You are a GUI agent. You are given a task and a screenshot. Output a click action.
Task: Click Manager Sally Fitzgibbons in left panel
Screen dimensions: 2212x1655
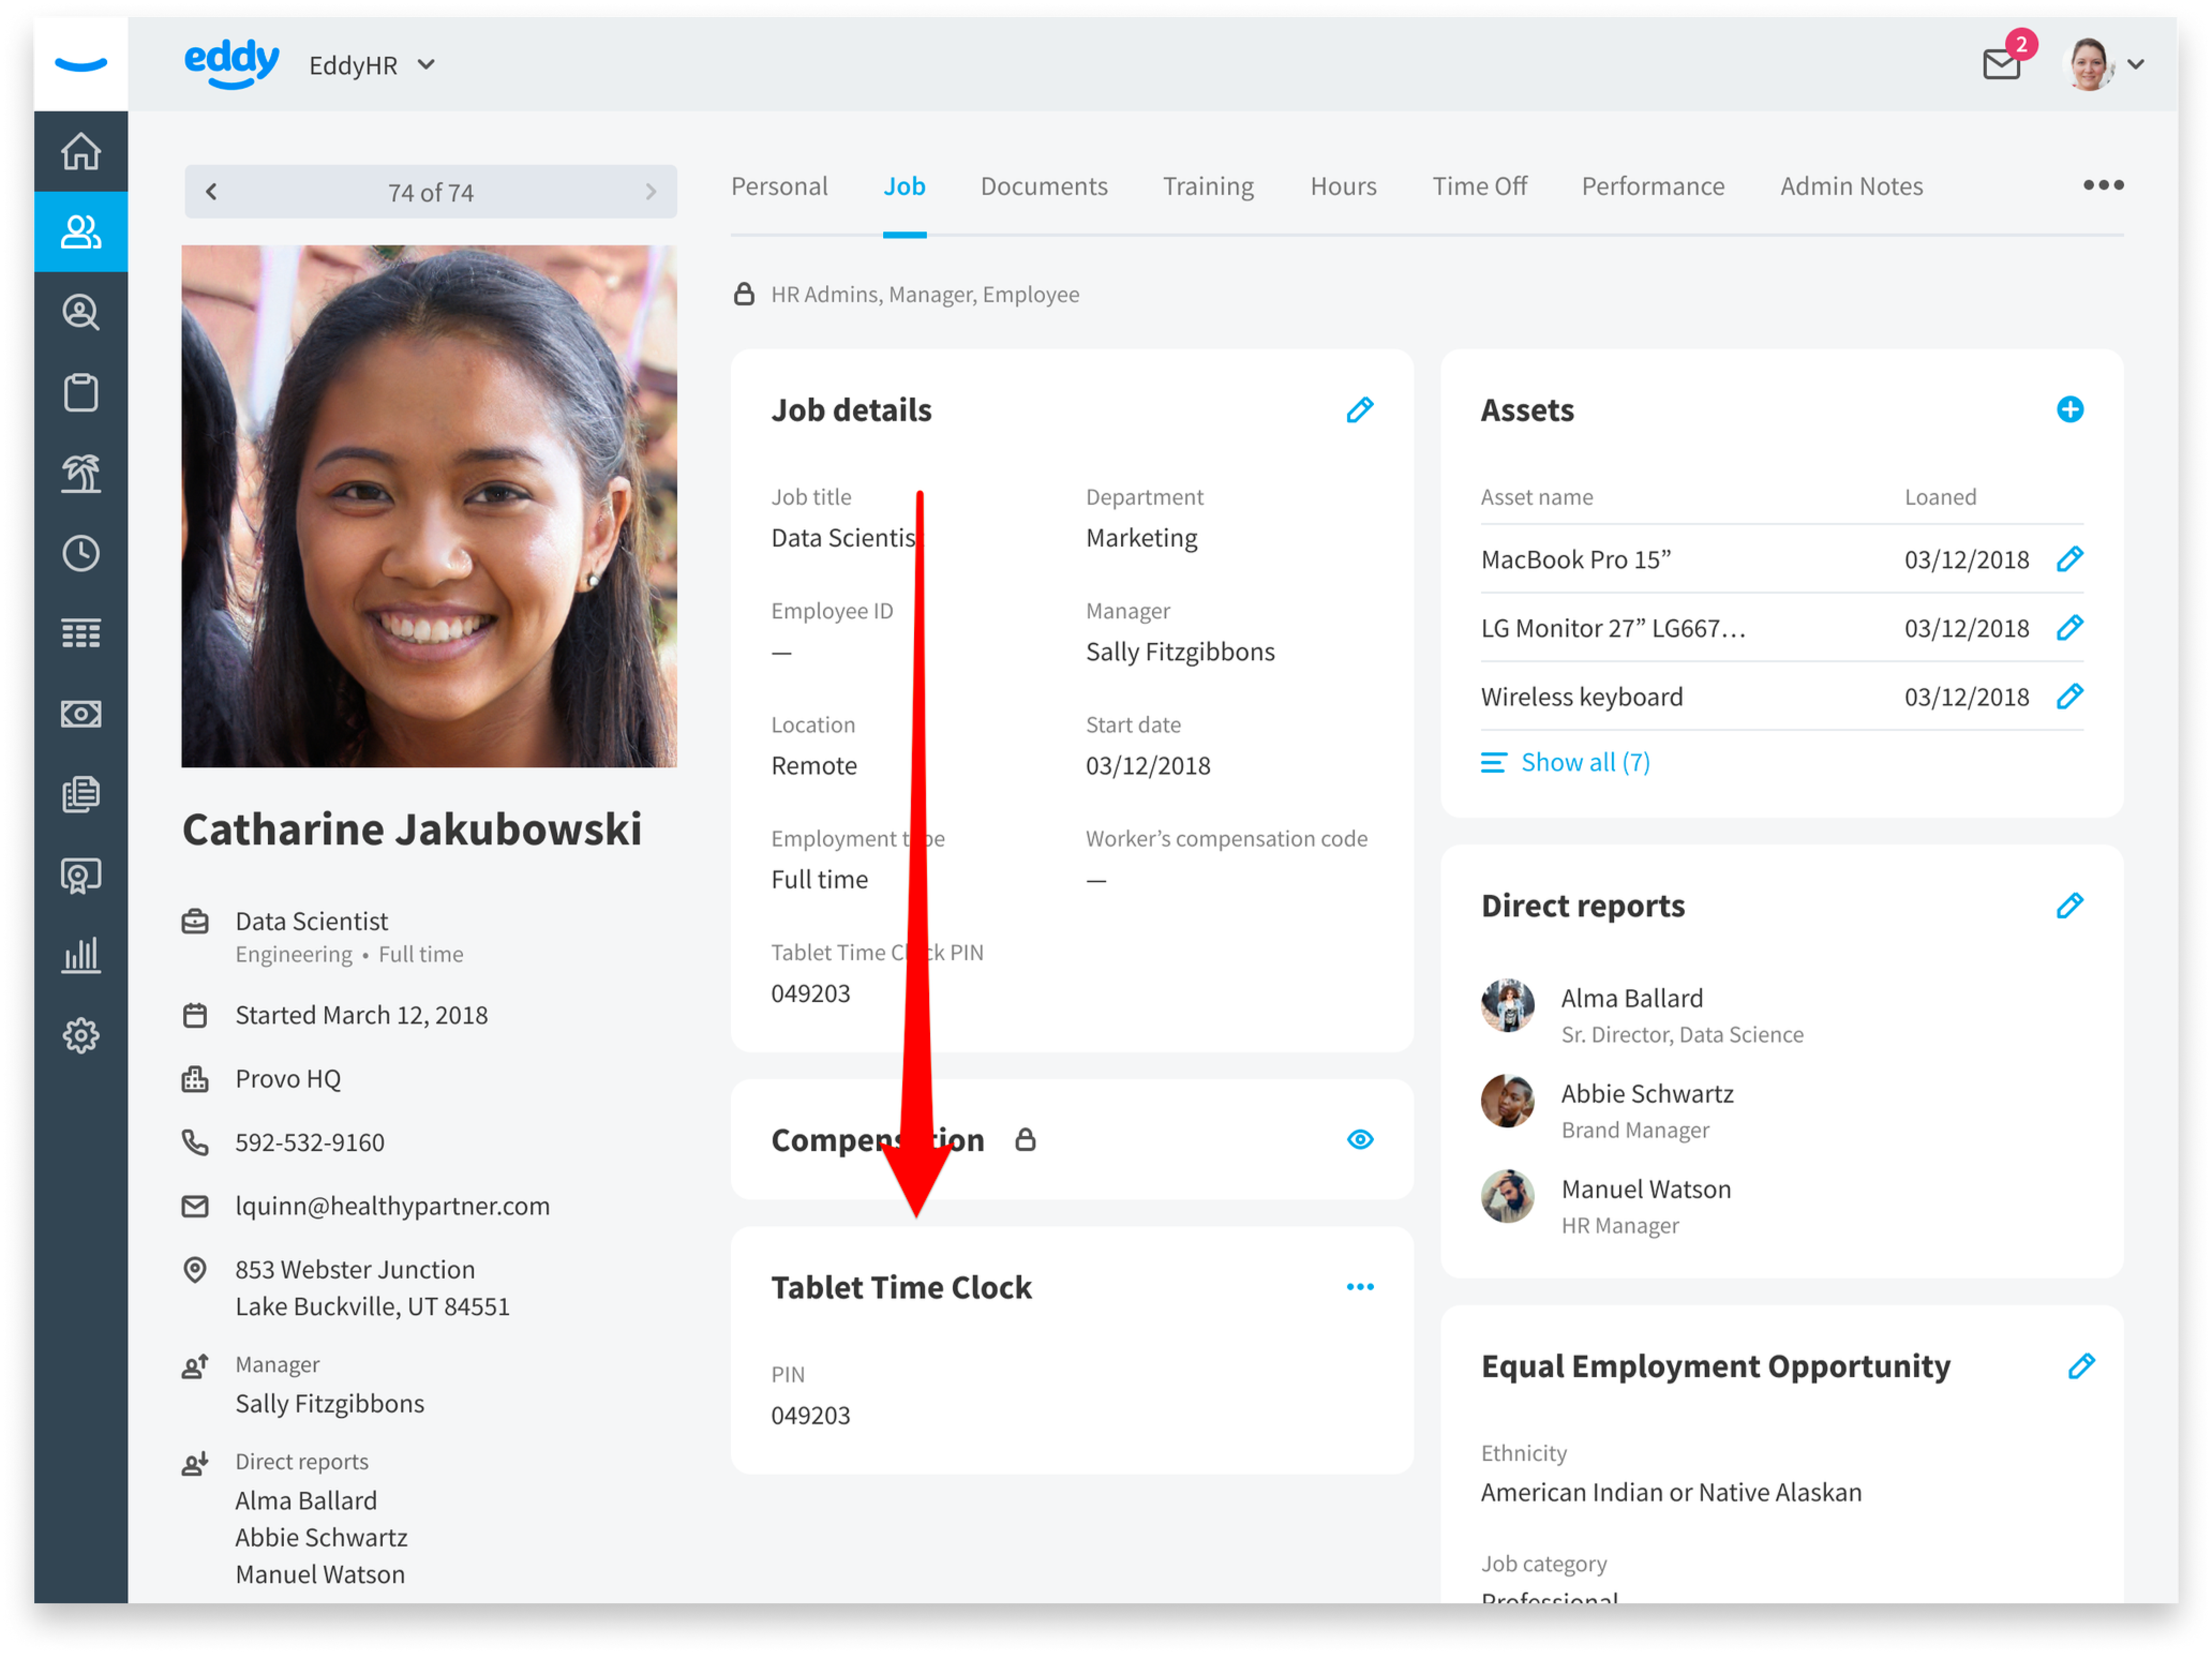(x=329, y=1404)
